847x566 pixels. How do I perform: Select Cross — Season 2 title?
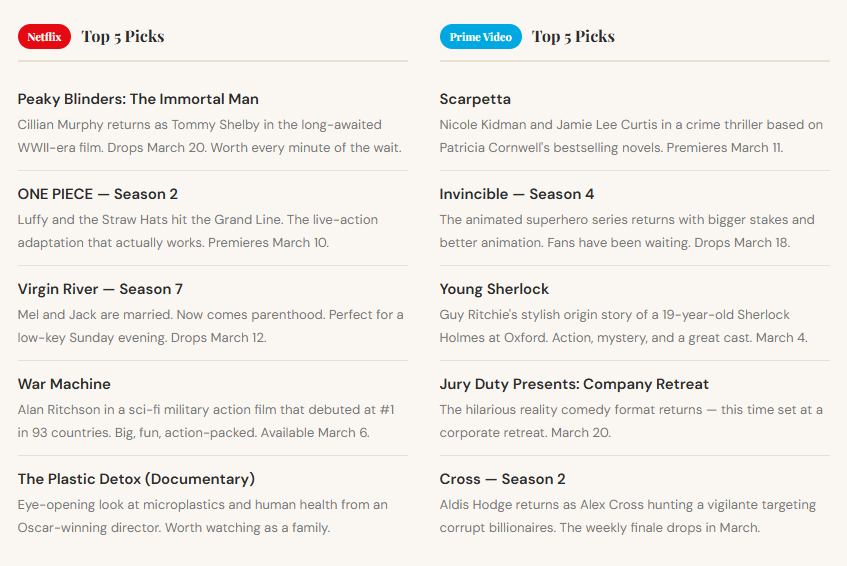(502, 479)
